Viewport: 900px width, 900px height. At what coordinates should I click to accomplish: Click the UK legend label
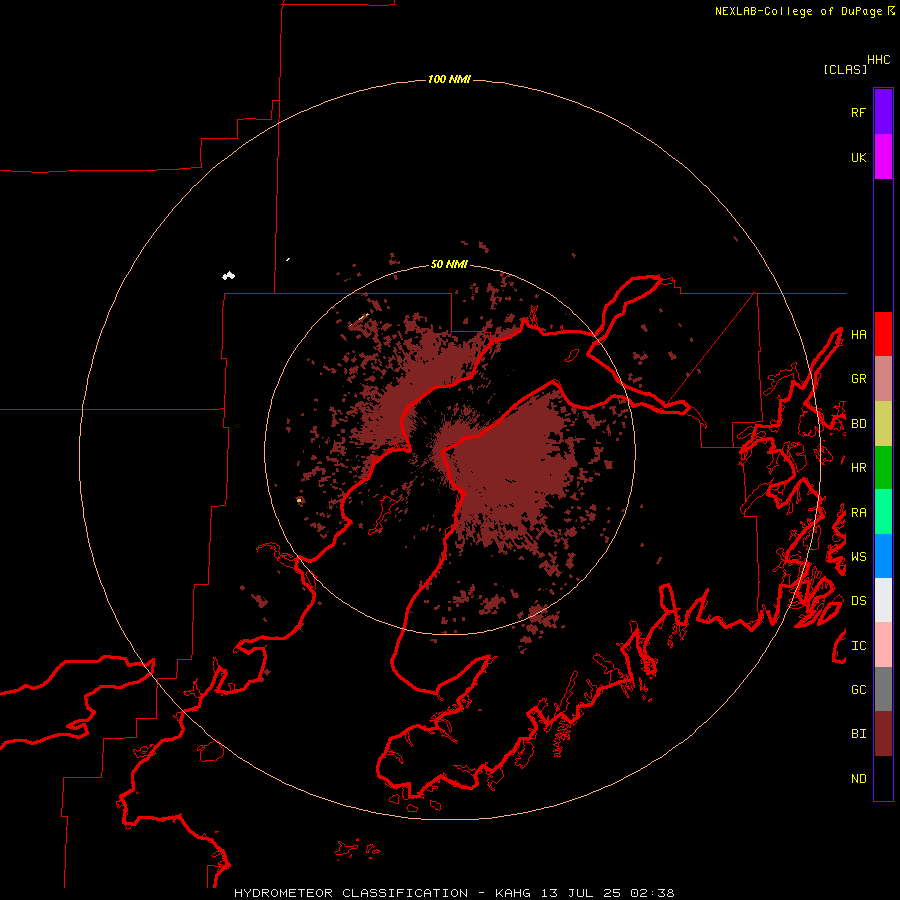coord(858,157)
